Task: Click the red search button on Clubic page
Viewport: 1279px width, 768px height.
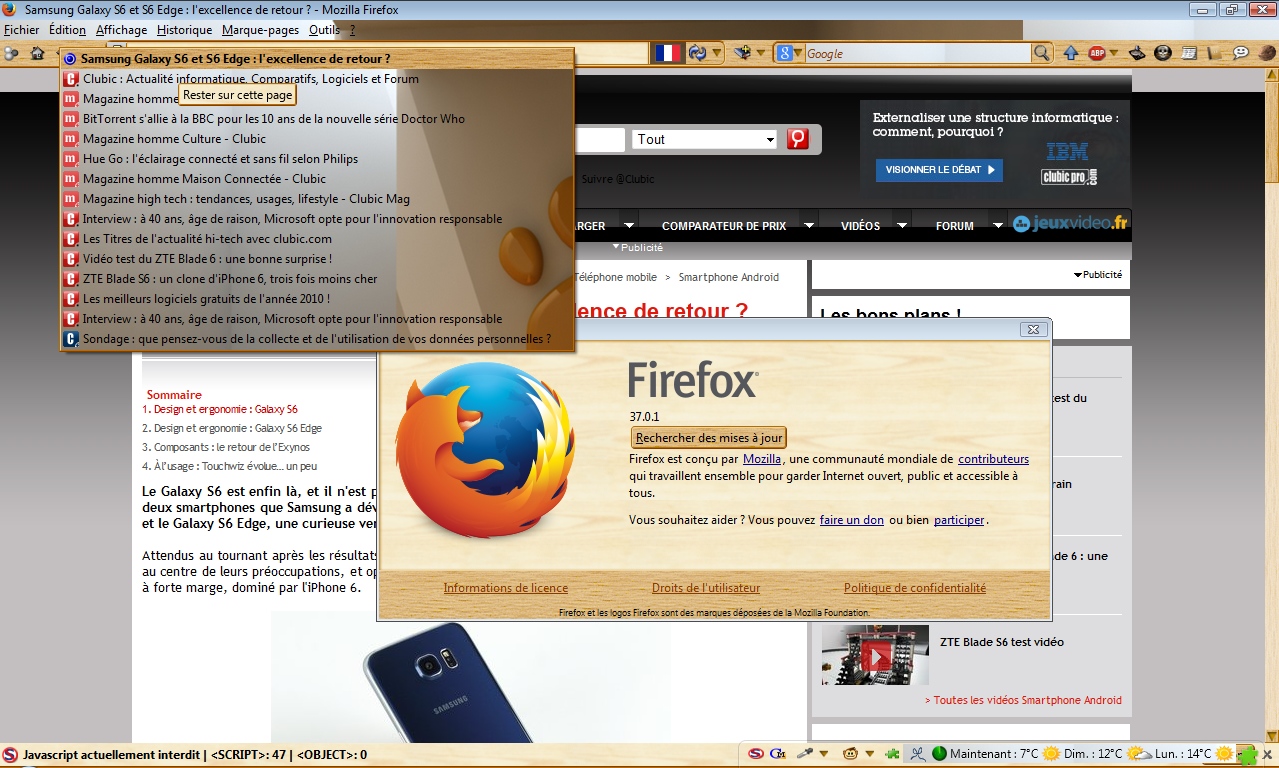Action: [797, 139]
